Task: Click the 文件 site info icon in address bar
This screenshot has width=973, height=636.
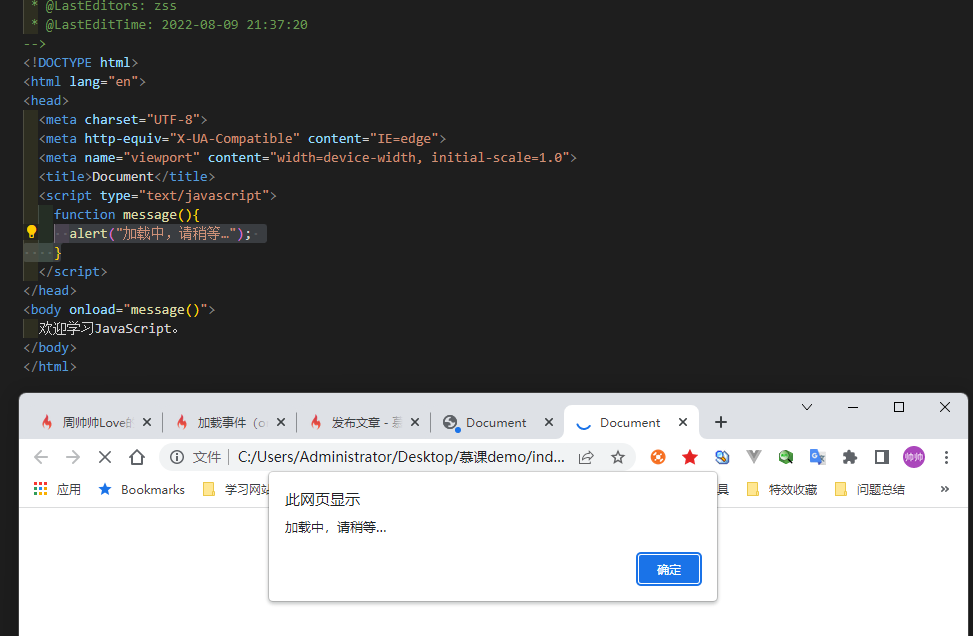Action: tap(177, 457)
